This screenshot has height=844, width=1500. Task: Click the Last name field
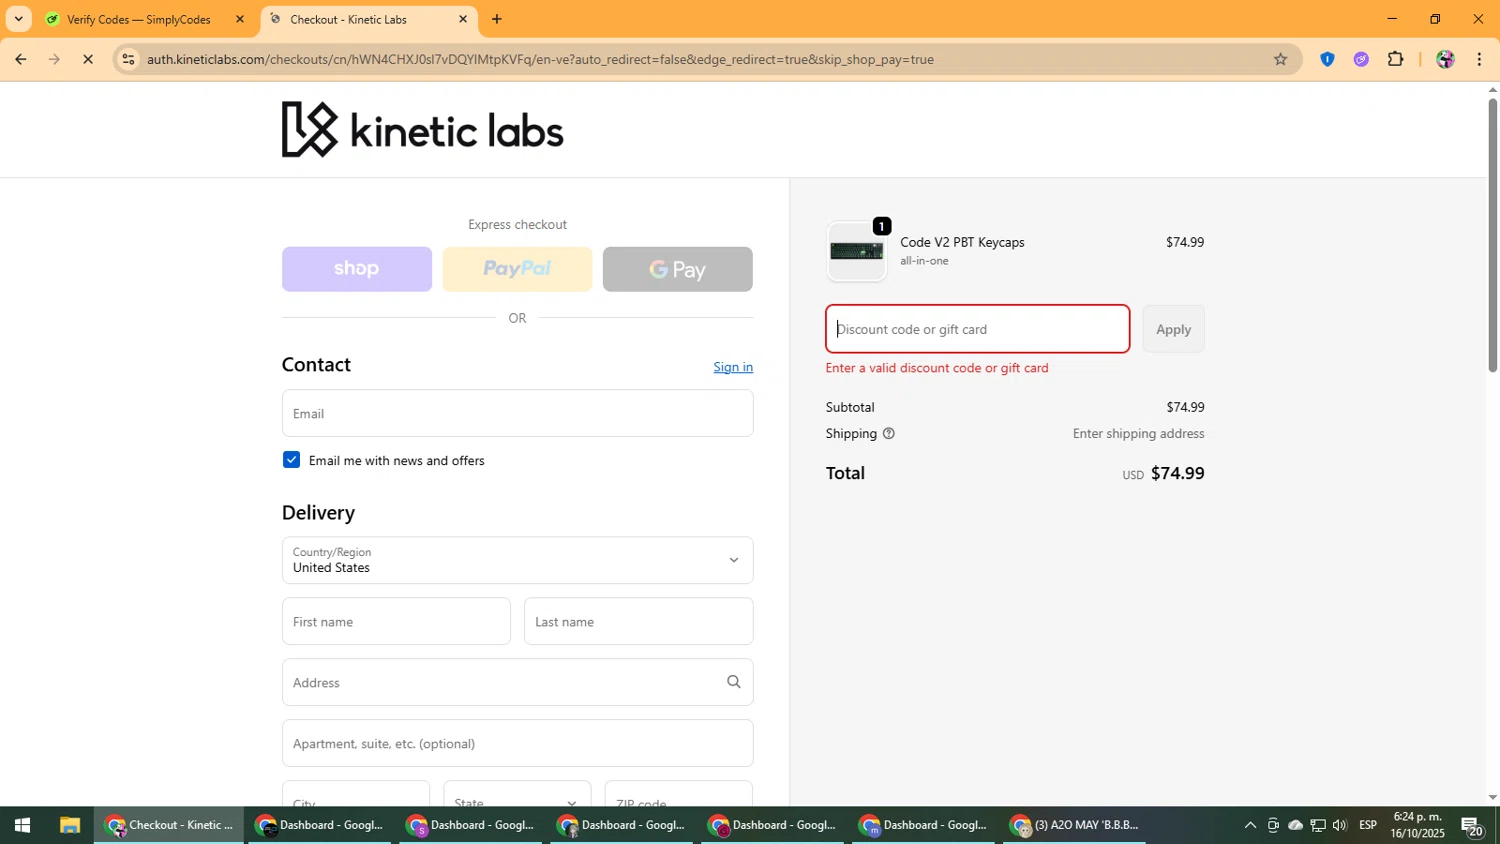(638, 621)
